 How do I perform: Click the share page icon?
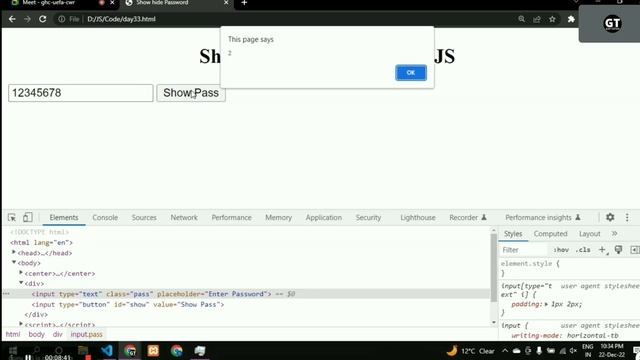point(537,19)
